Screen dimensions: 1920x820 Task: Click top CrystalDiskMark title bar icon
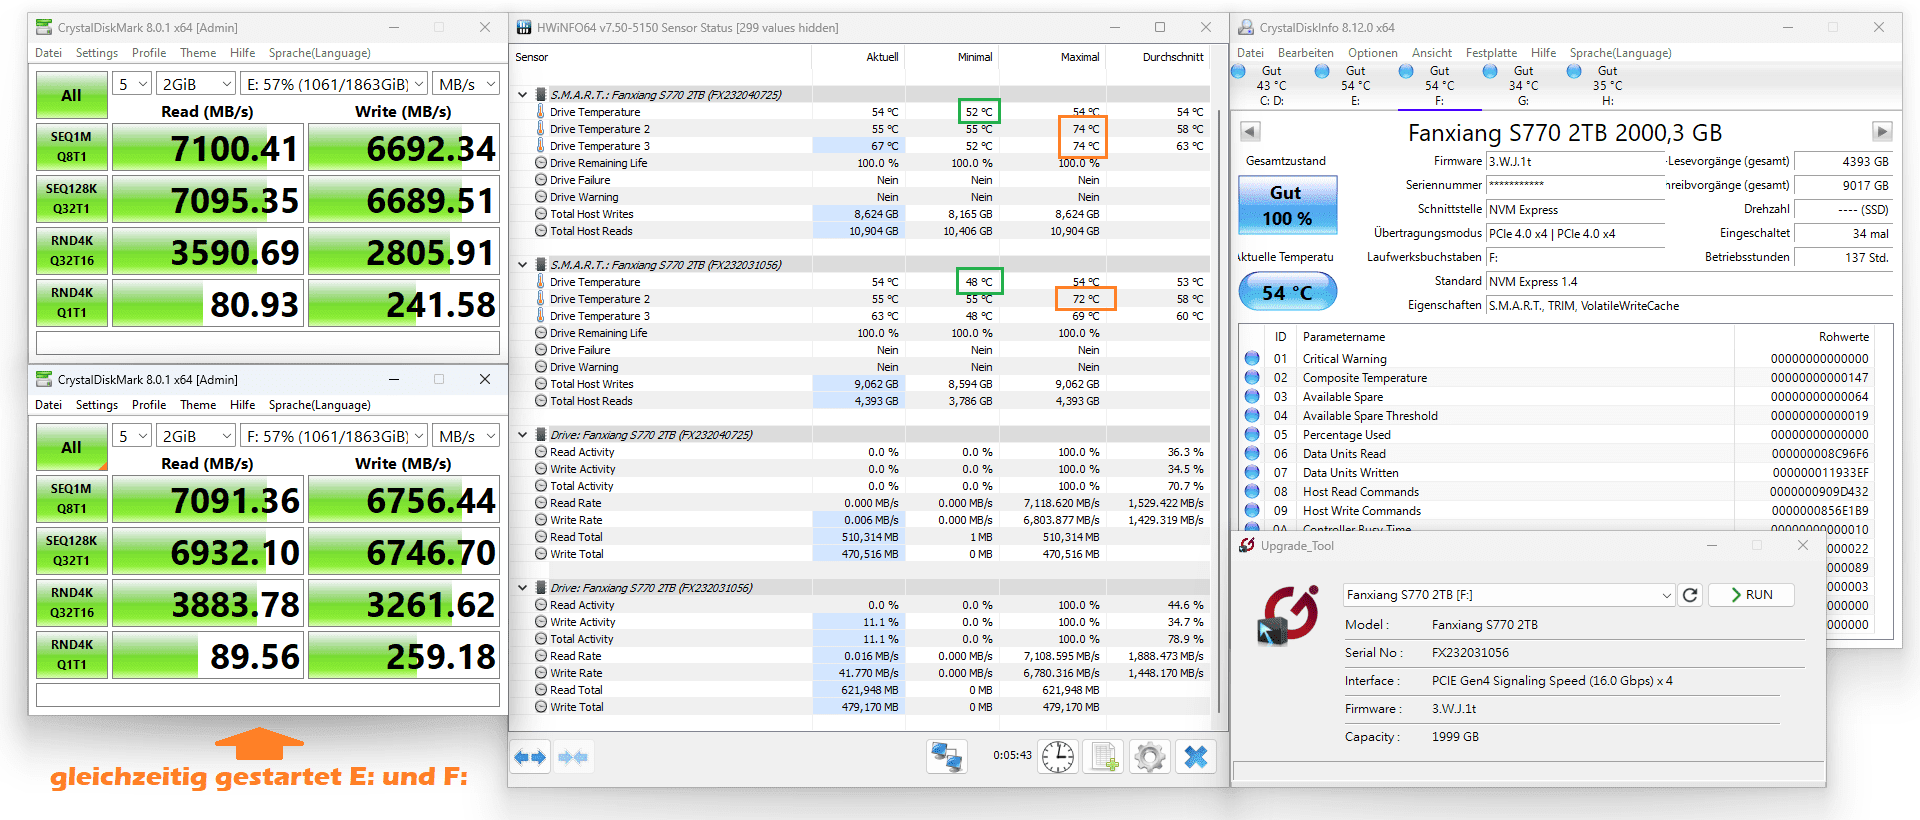click(x=44, y=27)
